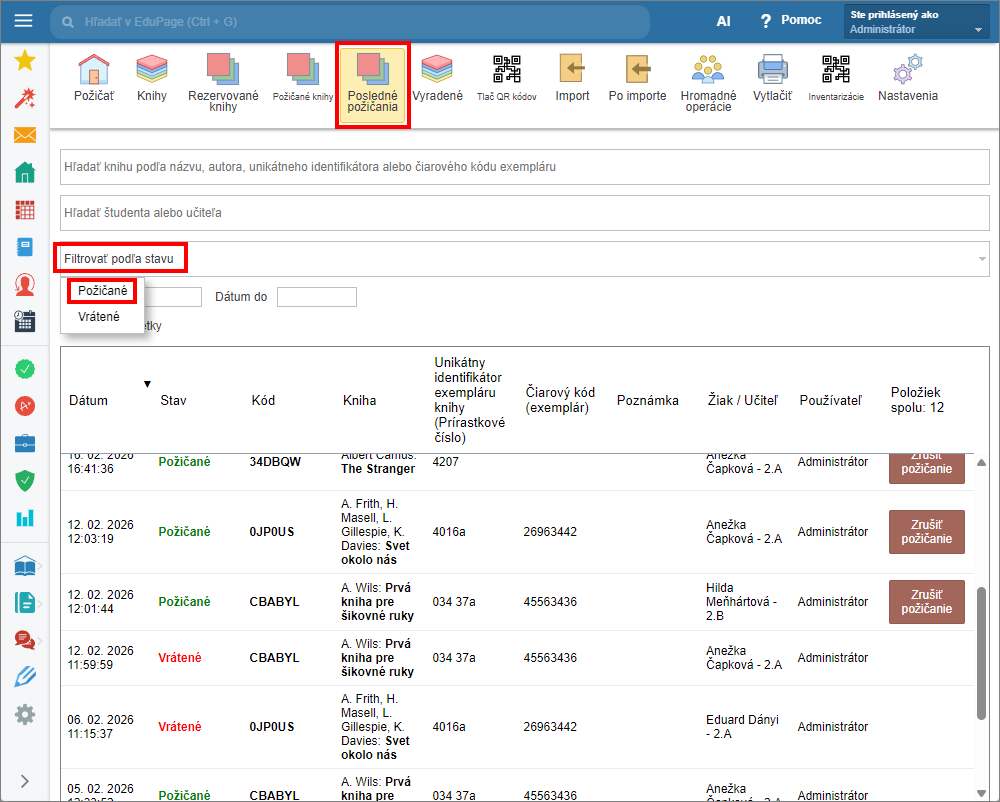This screenshot has height=802, width=1000.
Task: Expand the Filtrovať podľa stavu dropdown
Action: click(523, 259)
